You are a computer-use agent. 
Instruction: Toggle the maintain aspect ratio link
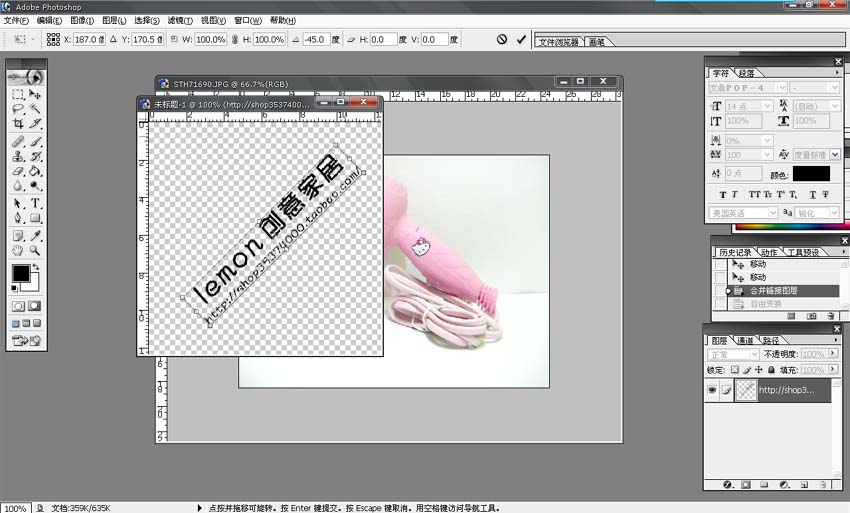[235, 40]
